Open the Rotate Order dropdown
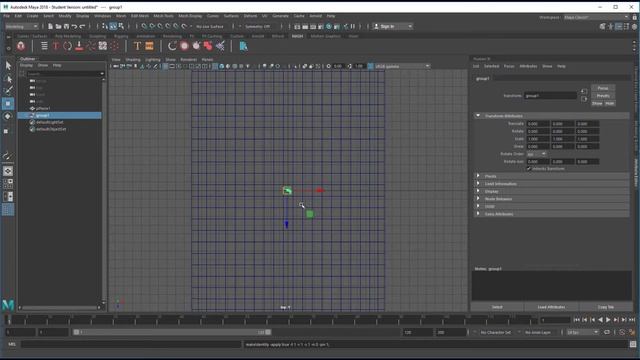The width and height of the screenshot is (640, 360). click(x=536, y=154)
